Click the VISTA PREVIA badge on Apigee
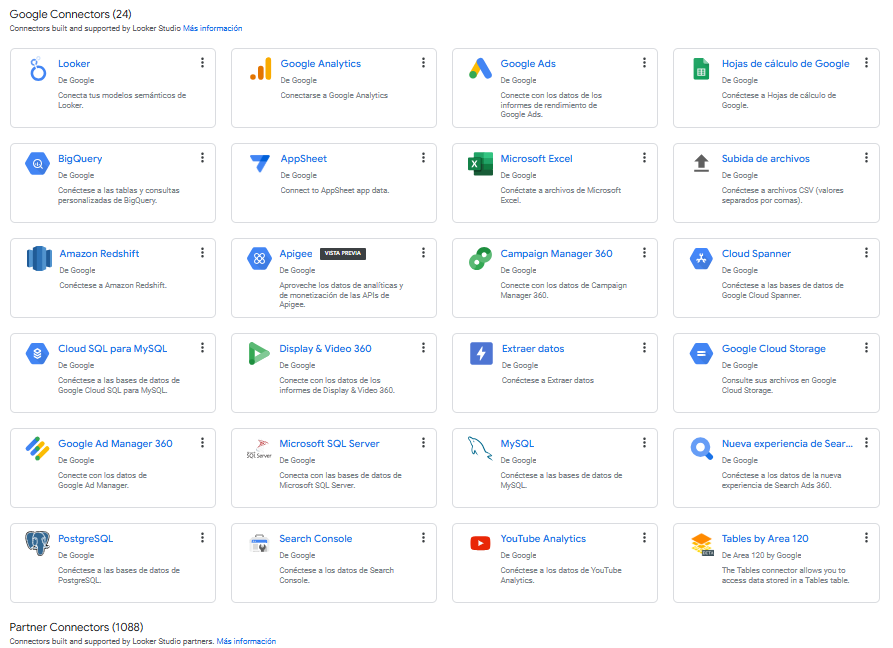 (343, 253)
